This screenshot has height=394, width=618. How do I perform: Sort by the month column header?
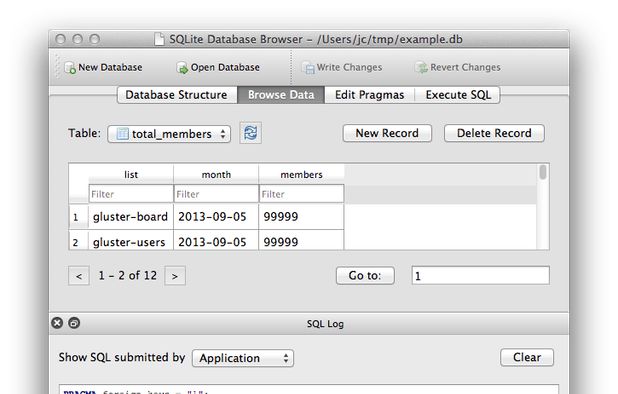(216, 175)
